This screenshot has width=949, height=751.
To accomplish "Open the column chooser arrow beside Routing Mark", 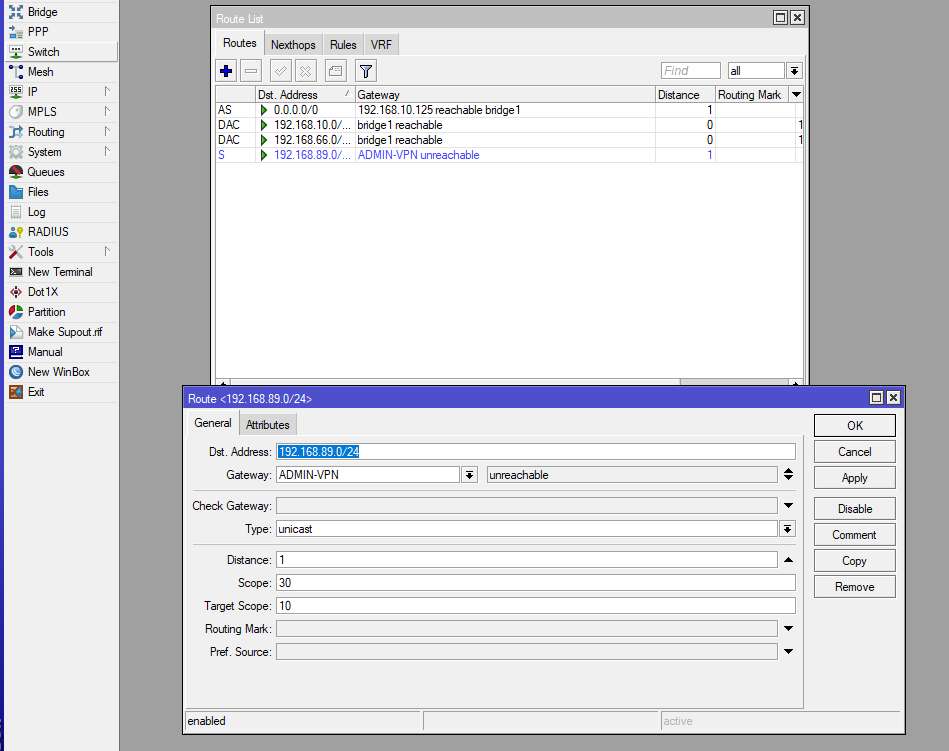I will pos(796,94).
